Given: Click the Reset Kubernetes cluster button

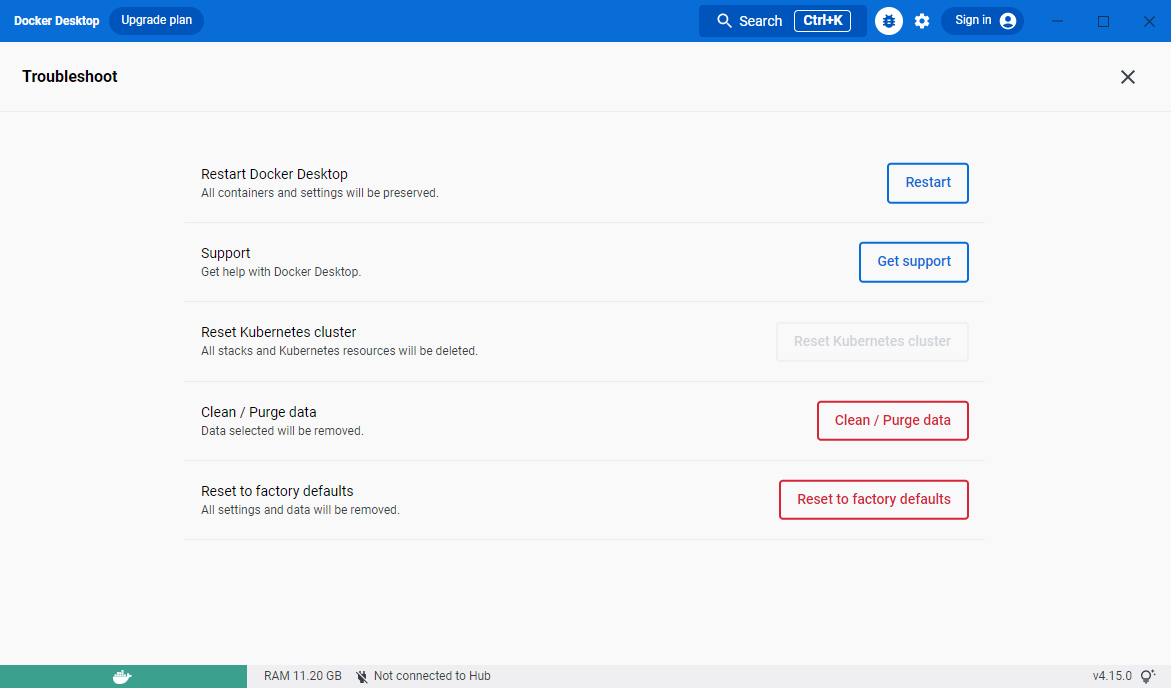Looking at the screenshot, I should tap(871, 341).
